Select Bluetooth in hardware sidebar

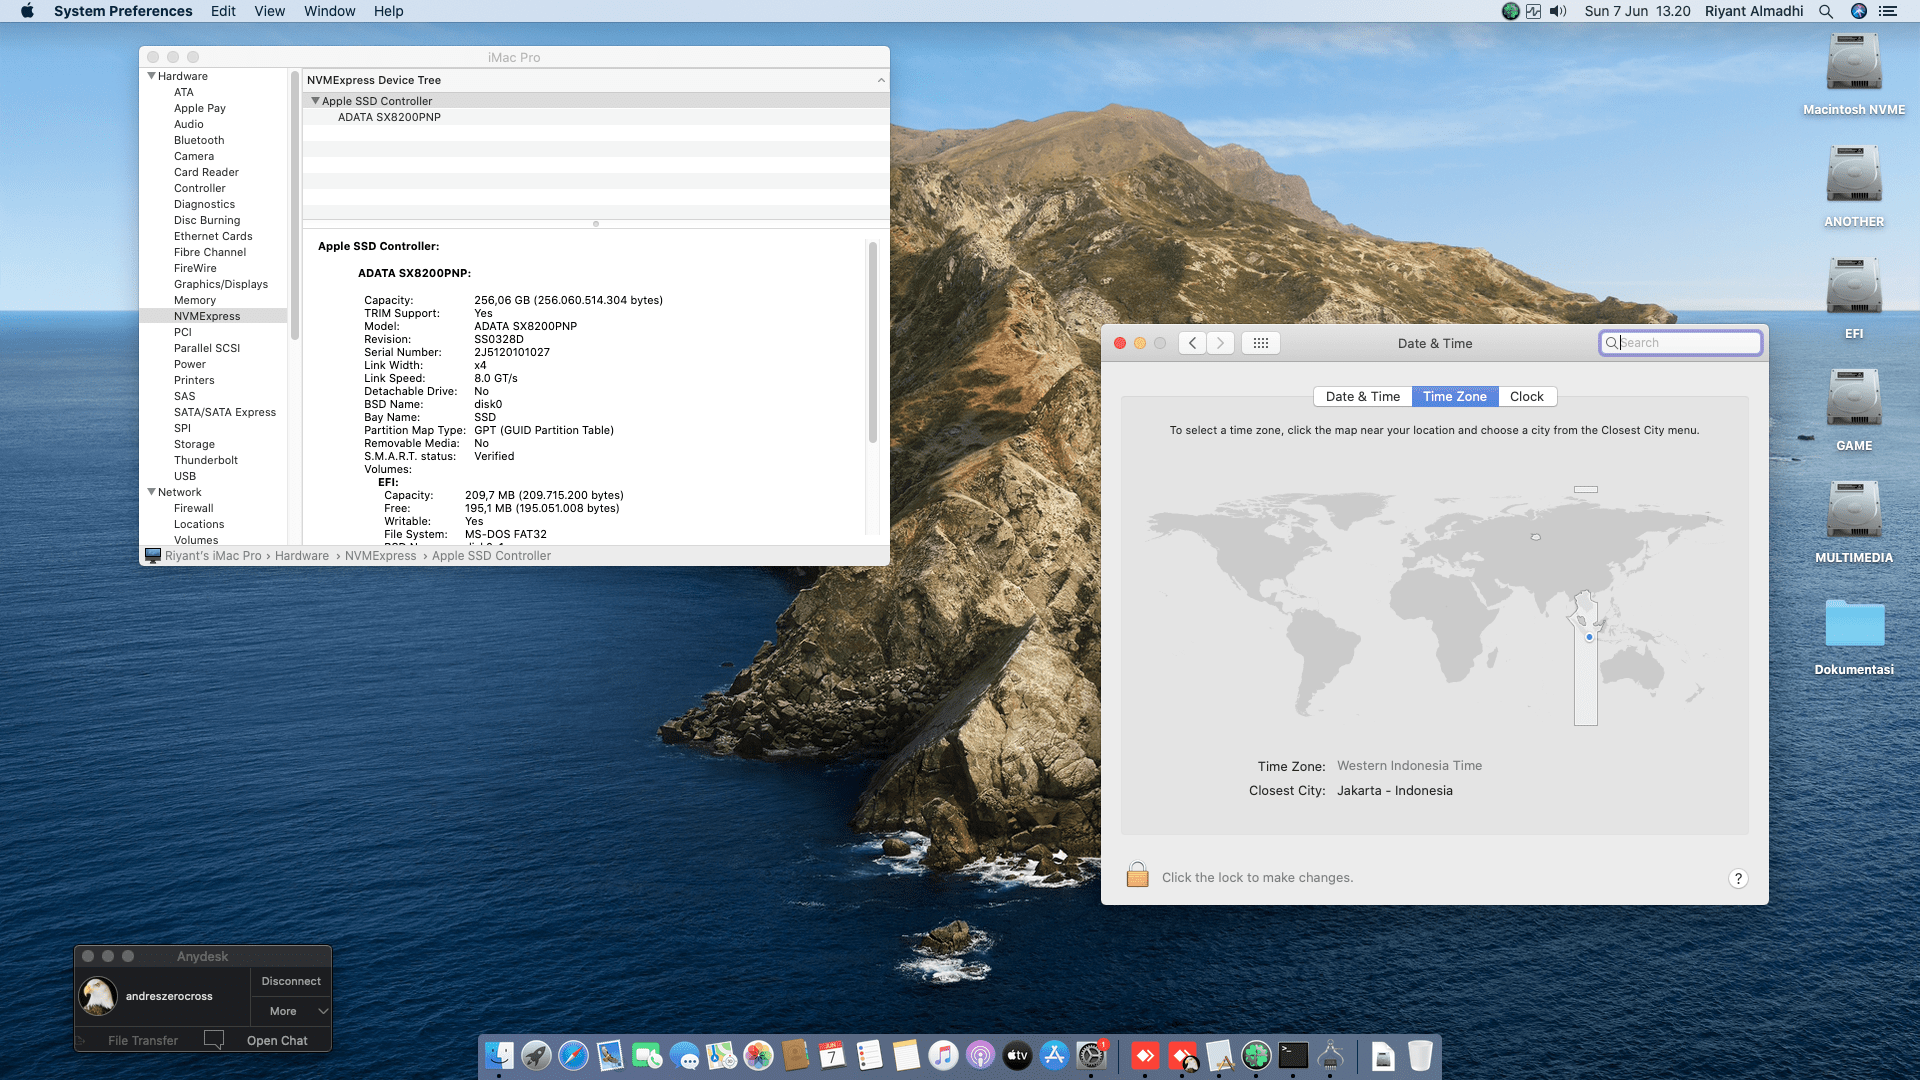(199, 140)
